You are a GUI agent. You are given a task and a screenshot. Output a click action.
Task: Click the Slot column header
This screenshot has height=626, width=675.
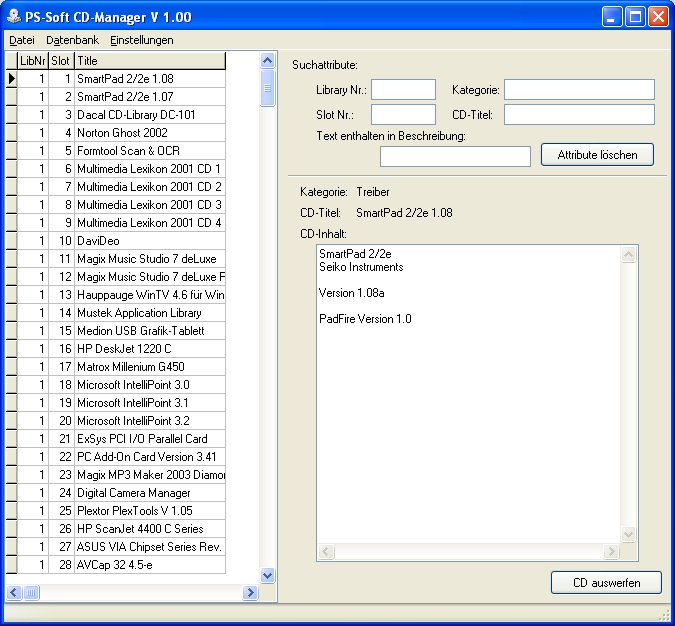(x=61, y=61)
